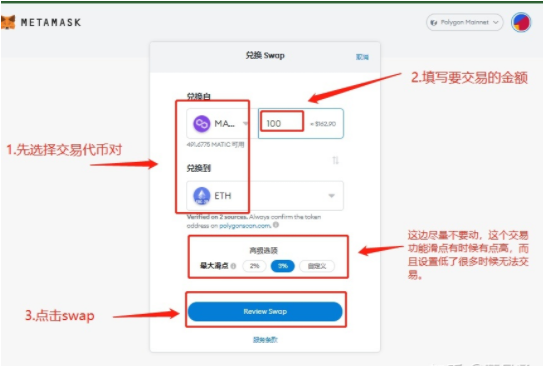Click the dollar value estimate text
Image resolution: width=543 pixels, height=366 pixels.
click(x=323, y=124)
